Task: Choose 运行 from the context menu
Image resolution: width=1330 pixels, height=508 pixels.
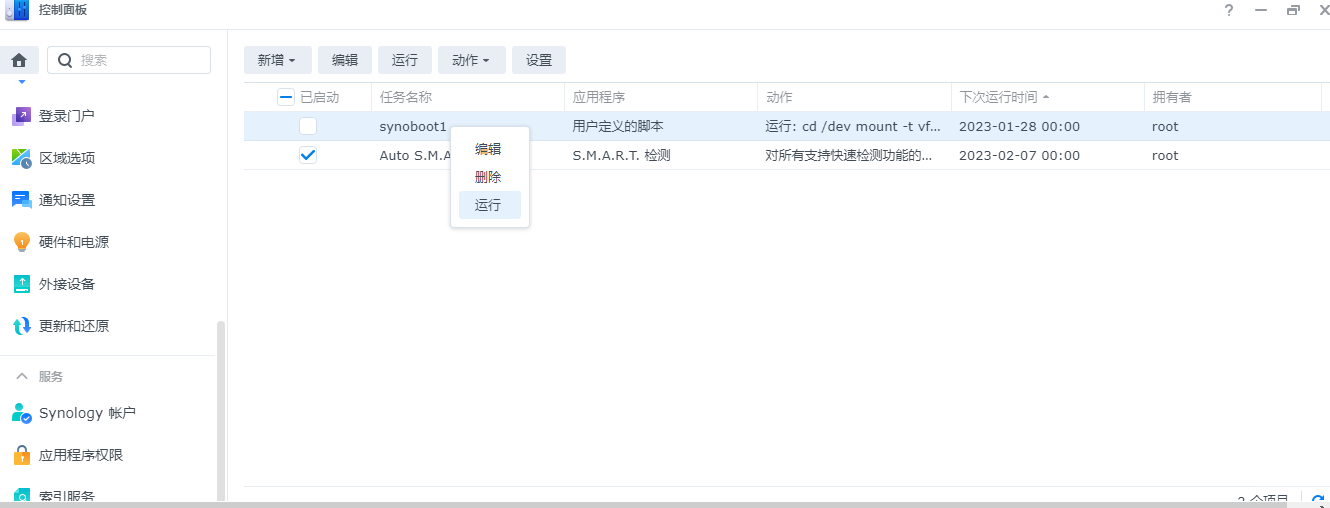Action: (x=488, y=205)
